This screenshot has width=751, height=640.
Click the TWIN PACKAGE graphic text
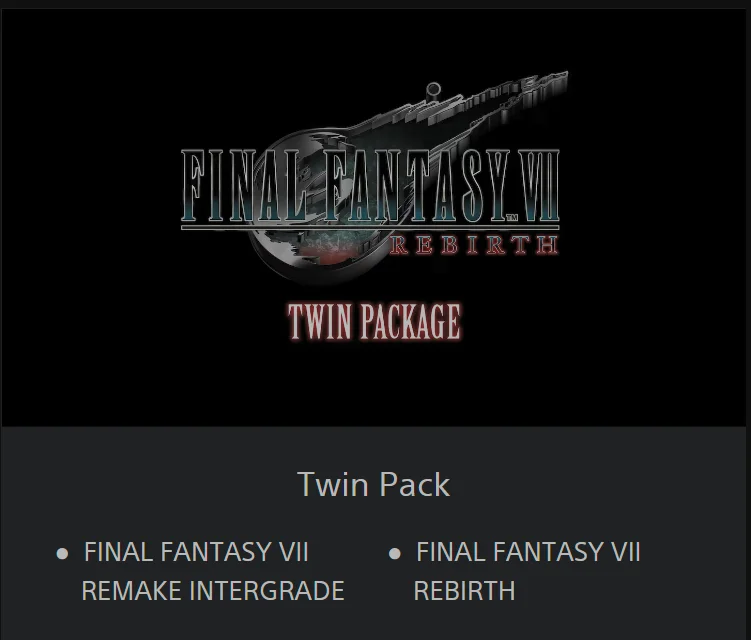(375, 321)
